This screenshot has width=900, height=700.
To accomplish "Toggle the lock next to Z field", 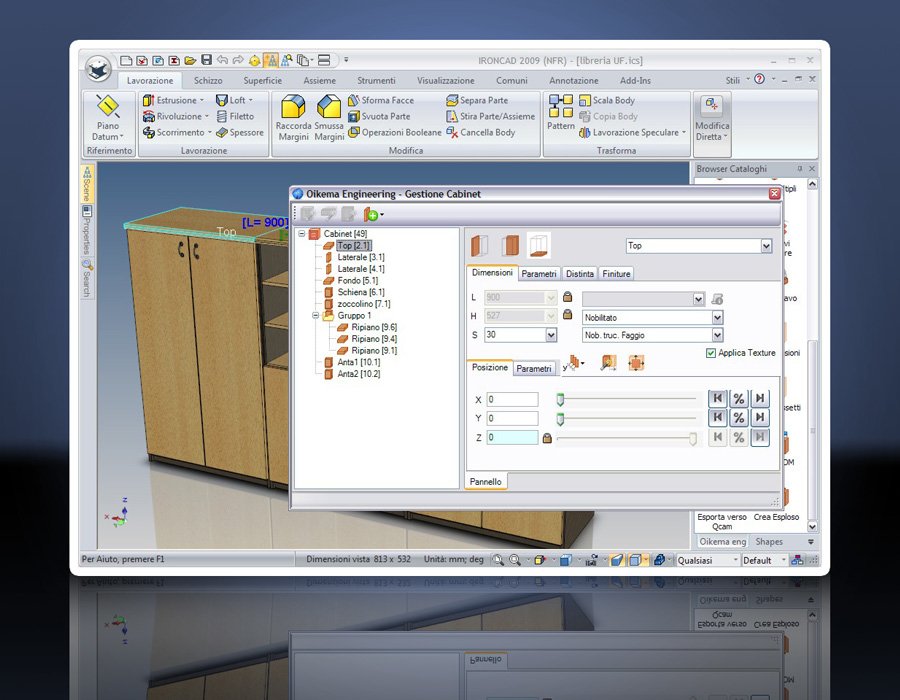I will (x=547, y=438).
